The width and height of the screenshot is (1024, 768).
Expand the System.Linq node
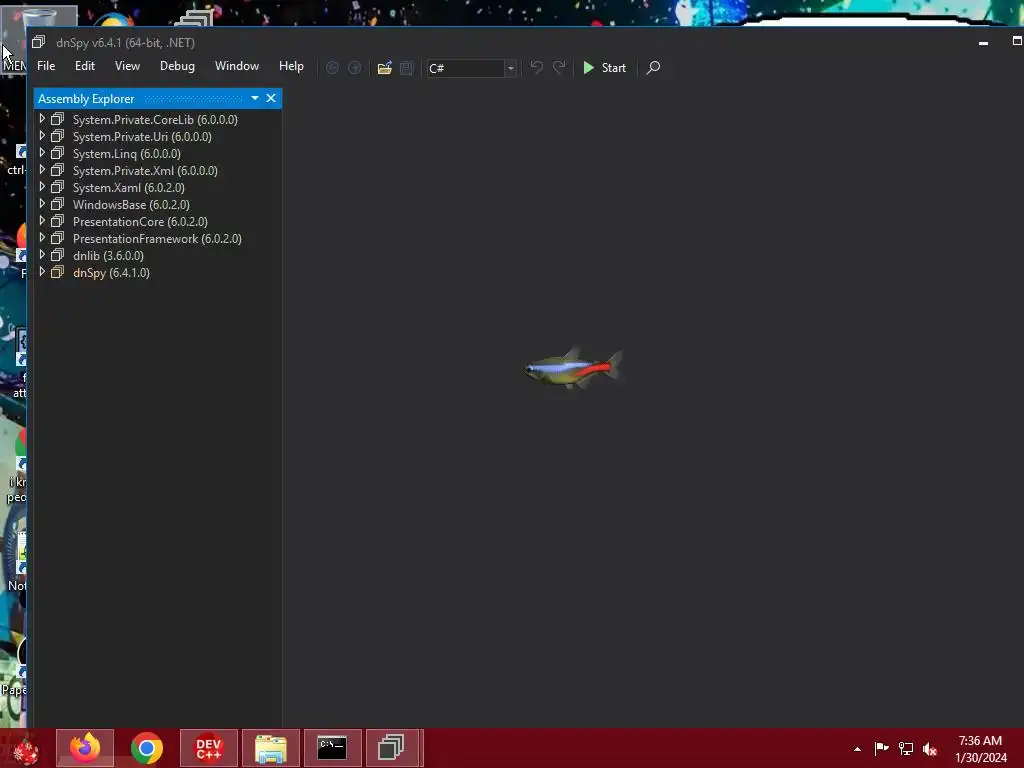coord(42,153)
